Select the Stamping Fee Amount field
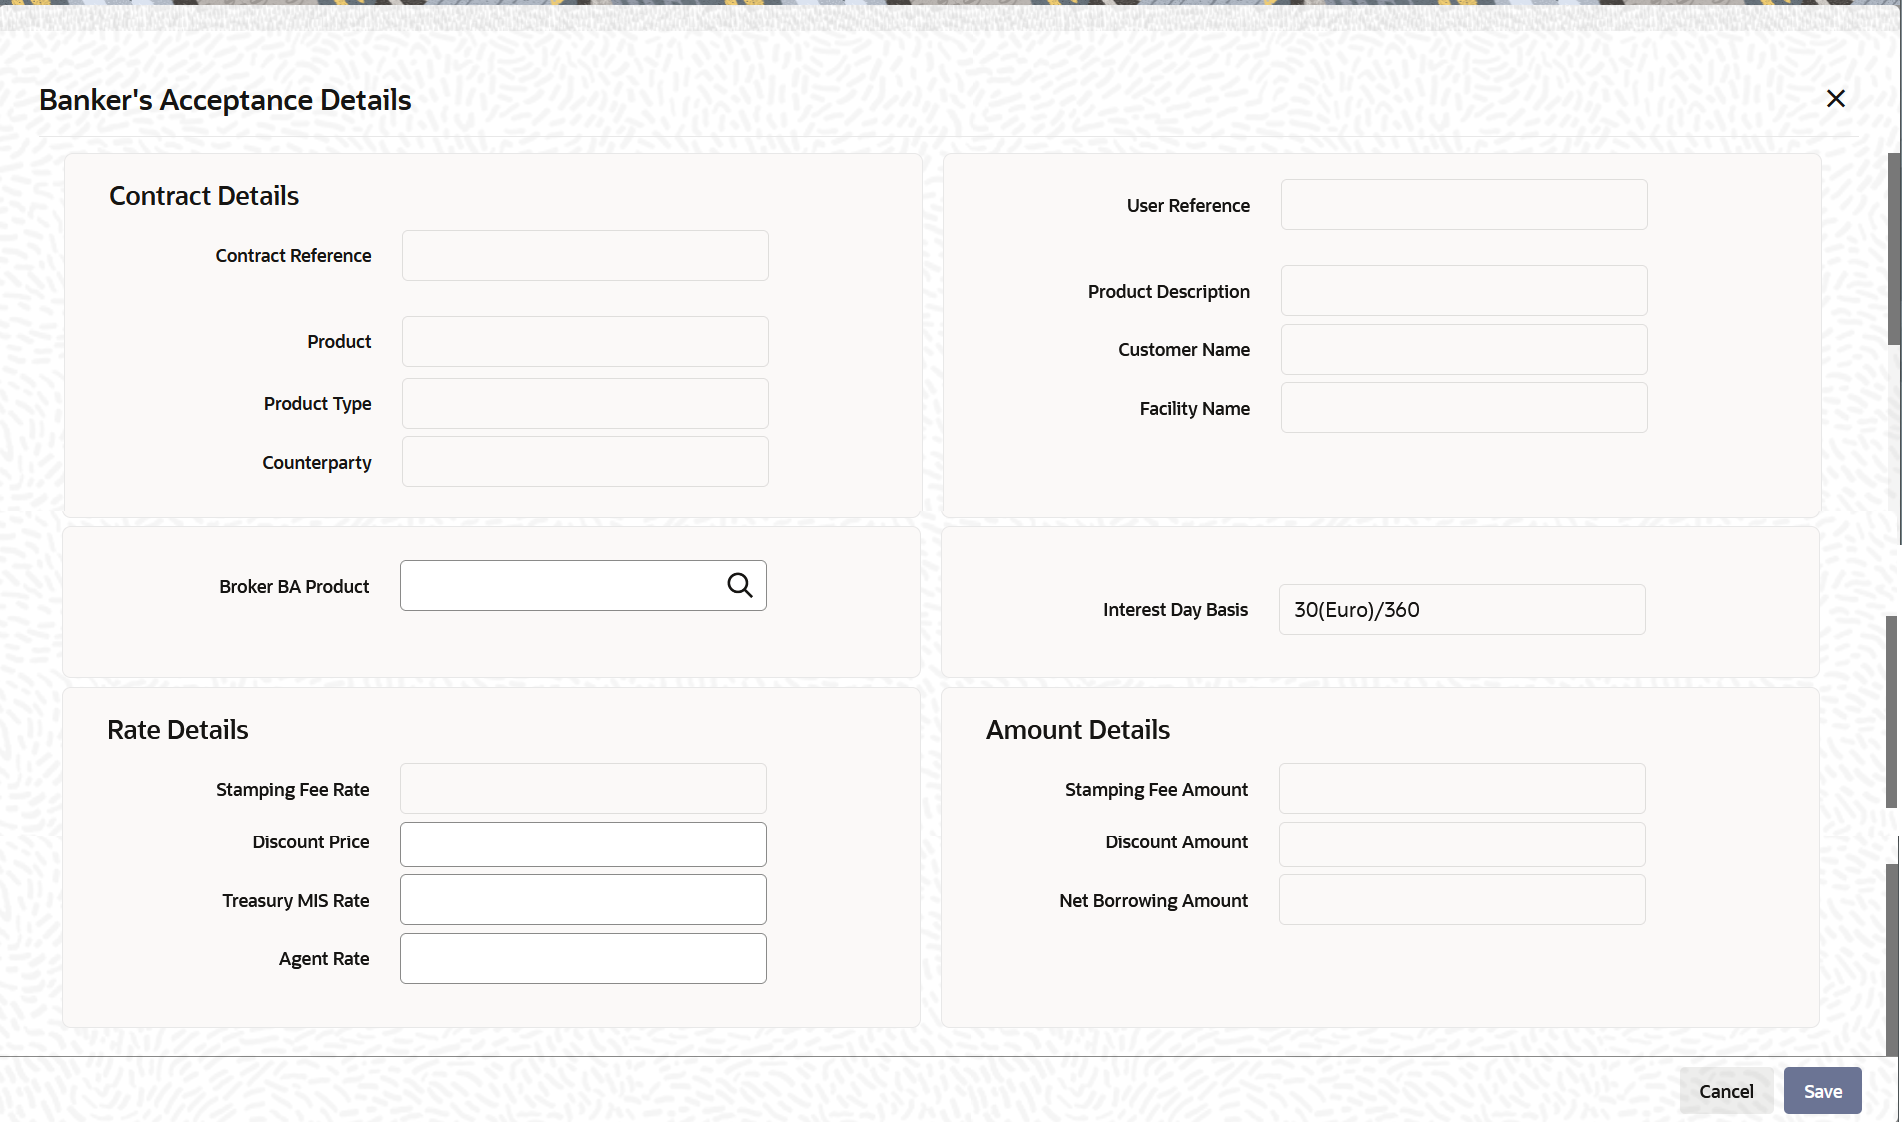The height and width of the screenshot is (1122, 1902). [x=1462, y=789]
